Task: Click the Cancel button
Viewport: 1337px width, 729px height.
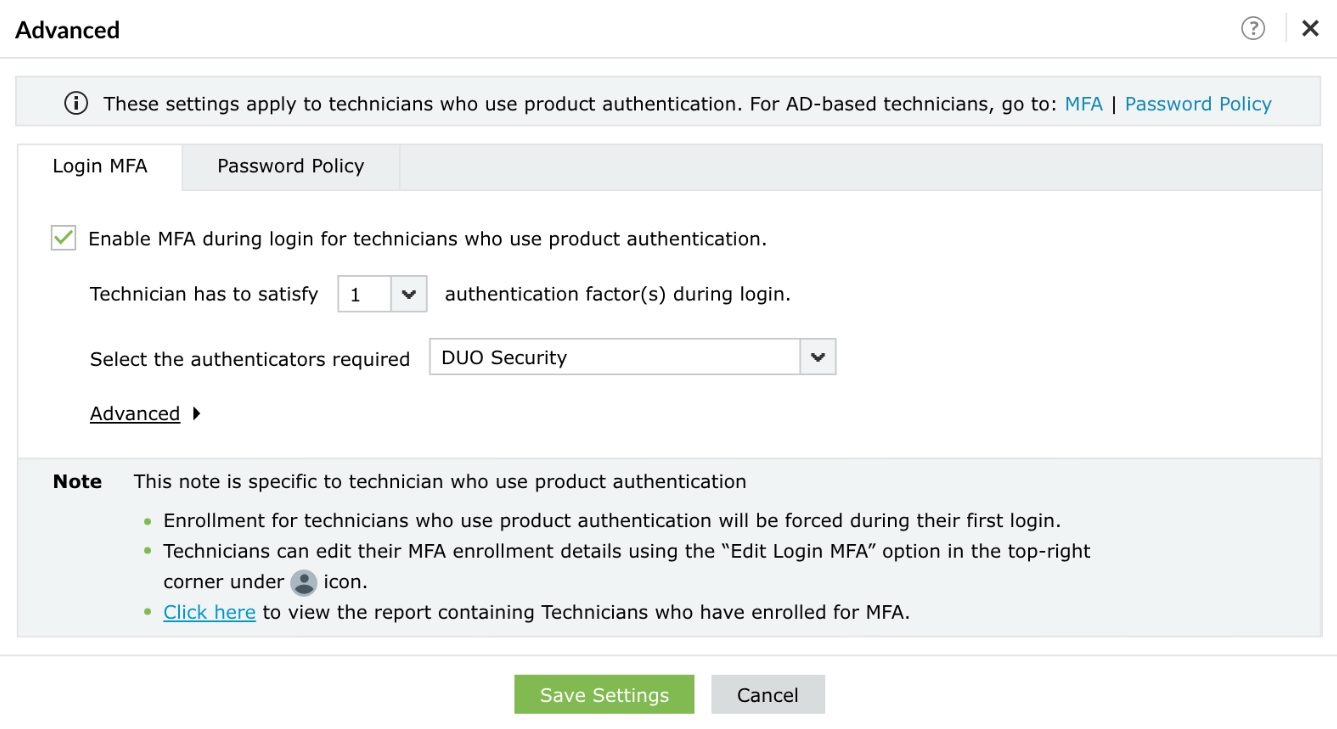Action: coord(768,695)
